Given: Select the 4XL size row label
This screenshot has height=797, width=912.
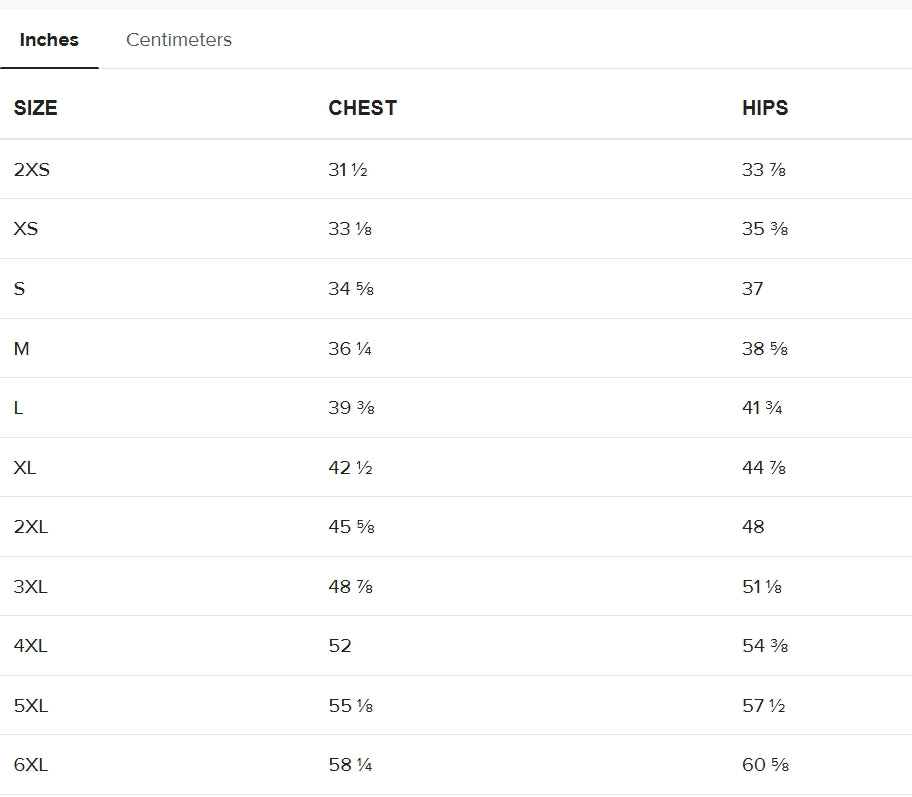Looking at the screenshot, I should (31, 646).
